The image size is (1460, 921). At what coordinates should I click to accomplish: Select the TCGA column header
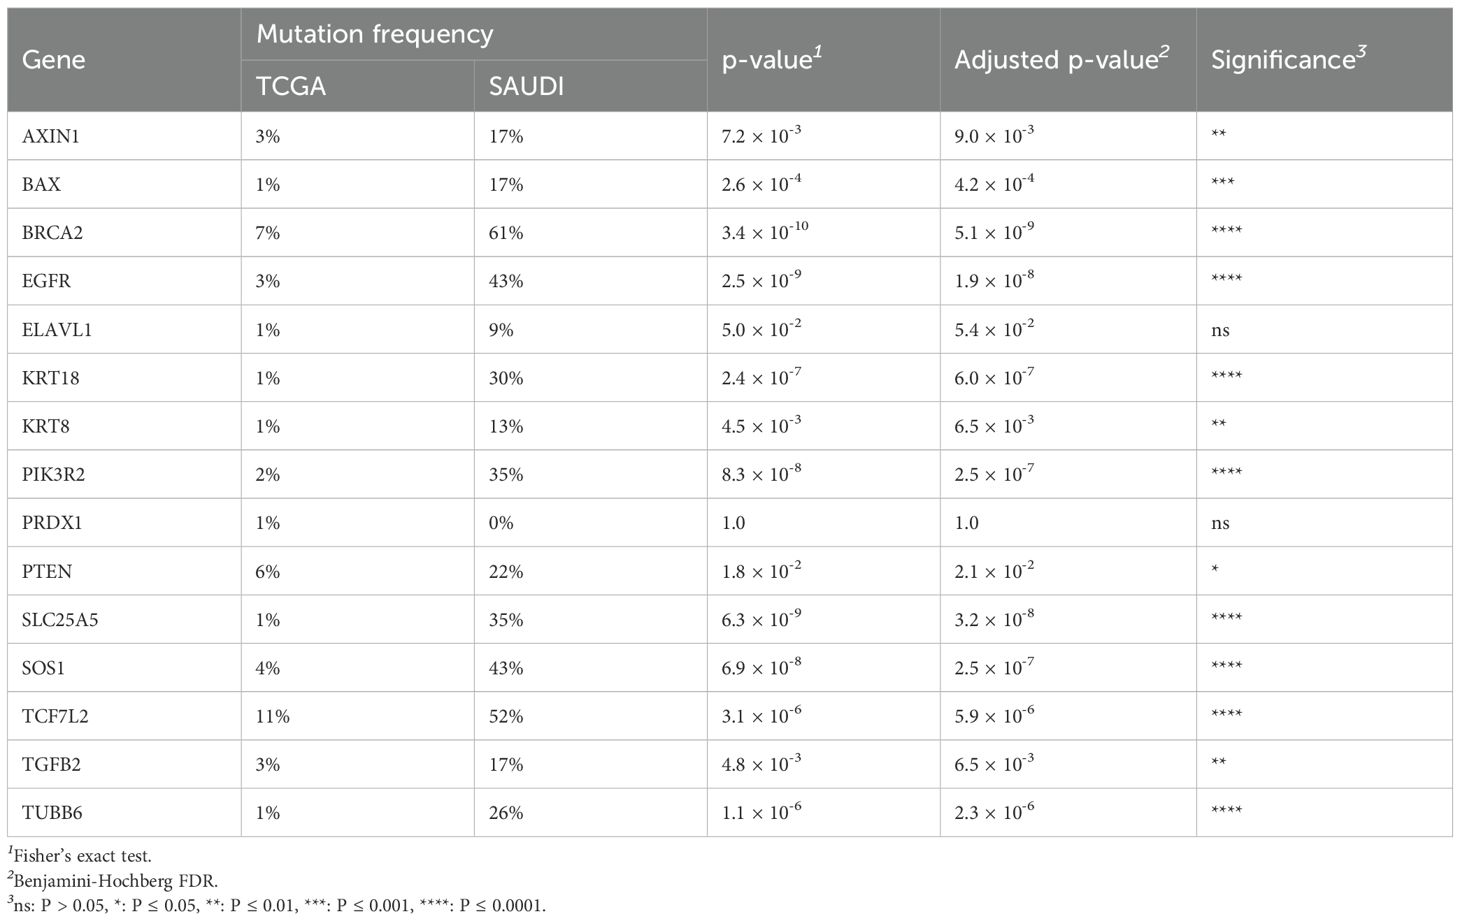point(291,86)
